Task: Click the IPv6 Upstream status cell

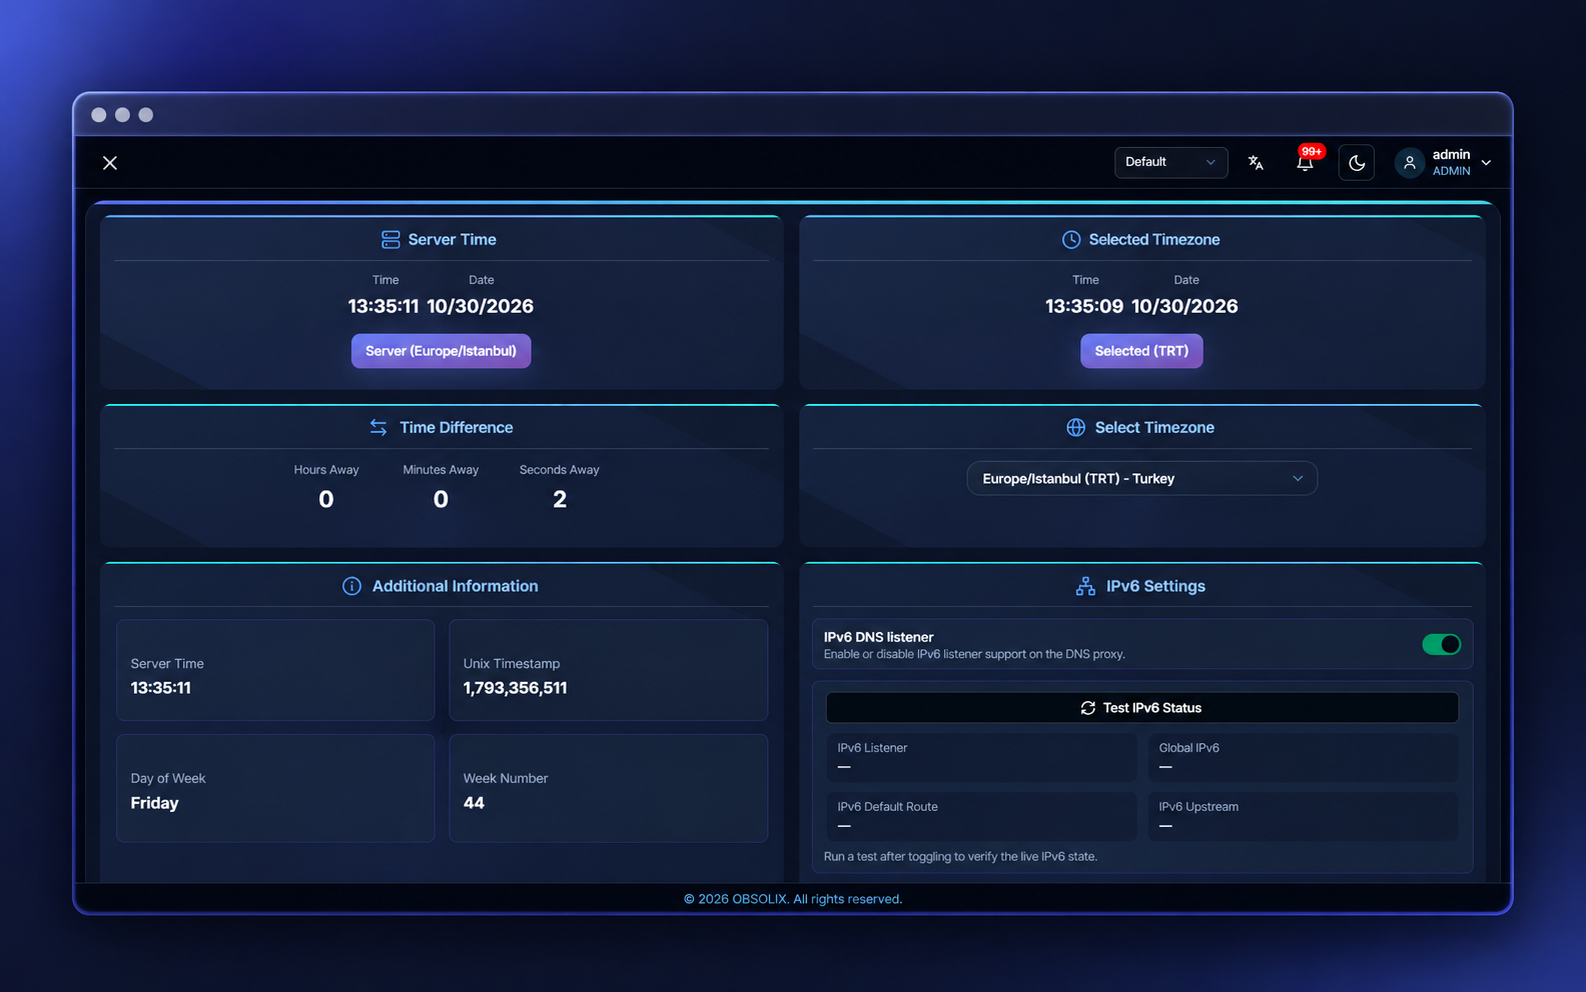Action: point(1303,816)
